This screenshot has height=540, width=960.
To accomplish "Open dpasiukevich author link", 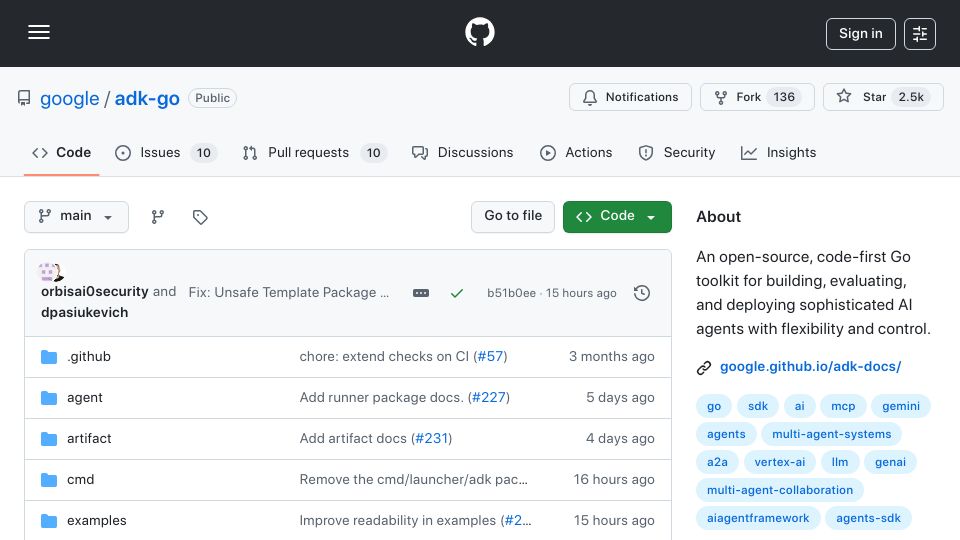I will 84,312.
